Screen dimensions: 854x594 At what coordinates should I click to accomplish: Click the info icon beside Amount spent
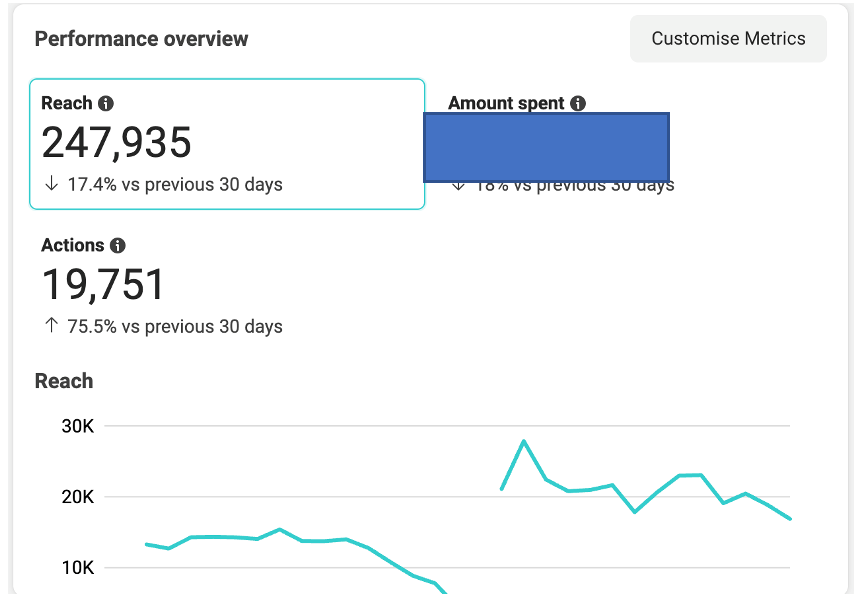pos(578,103)
